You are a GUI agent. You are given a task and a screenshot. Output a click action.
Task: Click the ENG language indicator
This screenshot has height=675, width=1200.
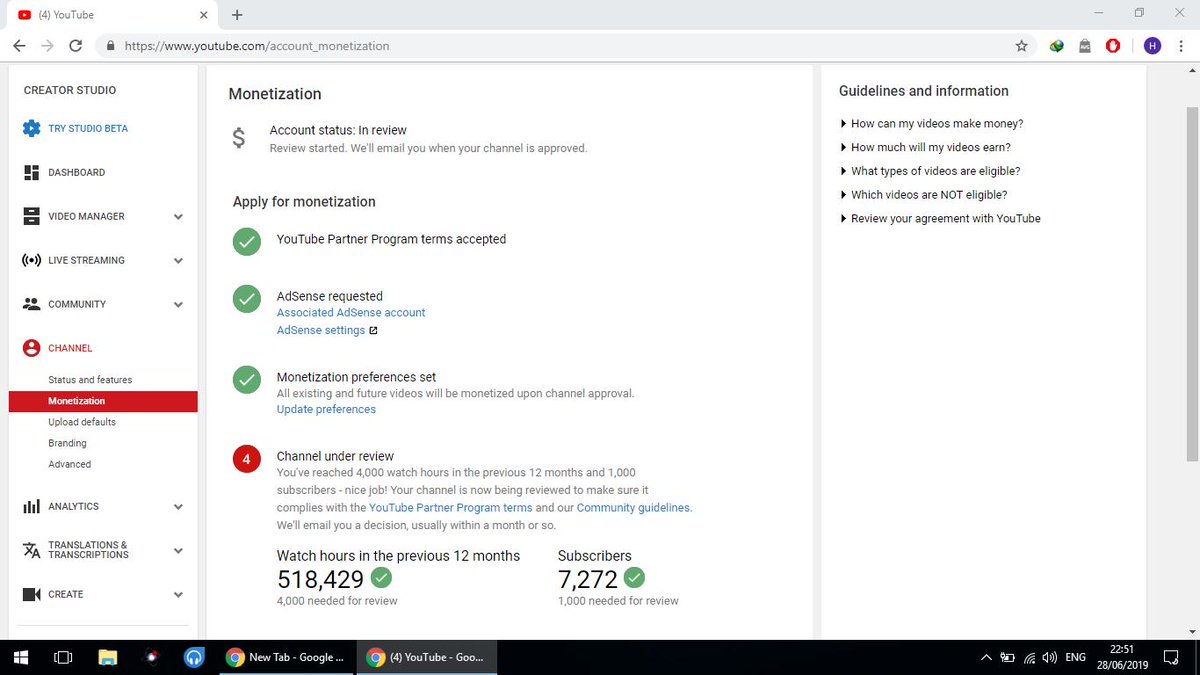tap(1076, 658)
